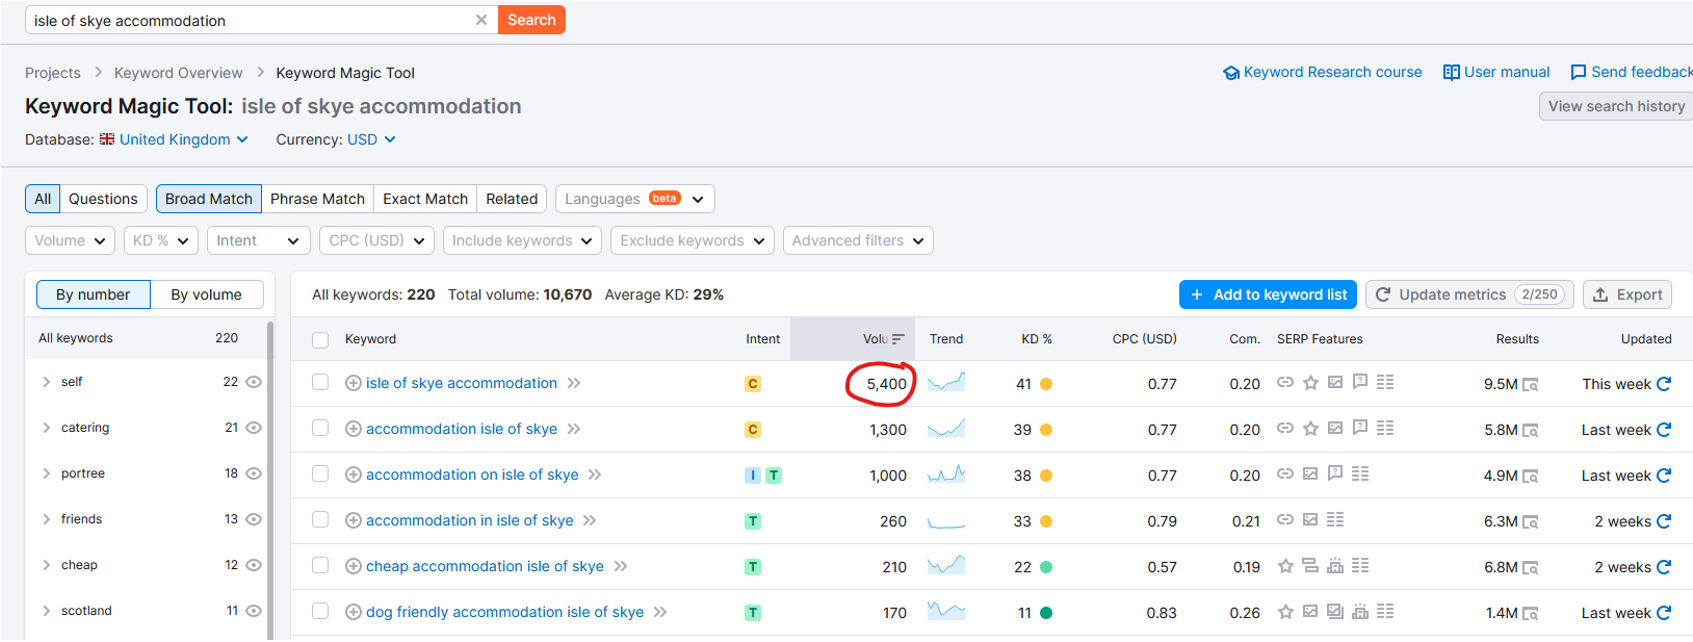This screenshot has width=1693, height=642.
Task: Refresh metrics for the 170 volume row
Action: tap(1664, 613)
